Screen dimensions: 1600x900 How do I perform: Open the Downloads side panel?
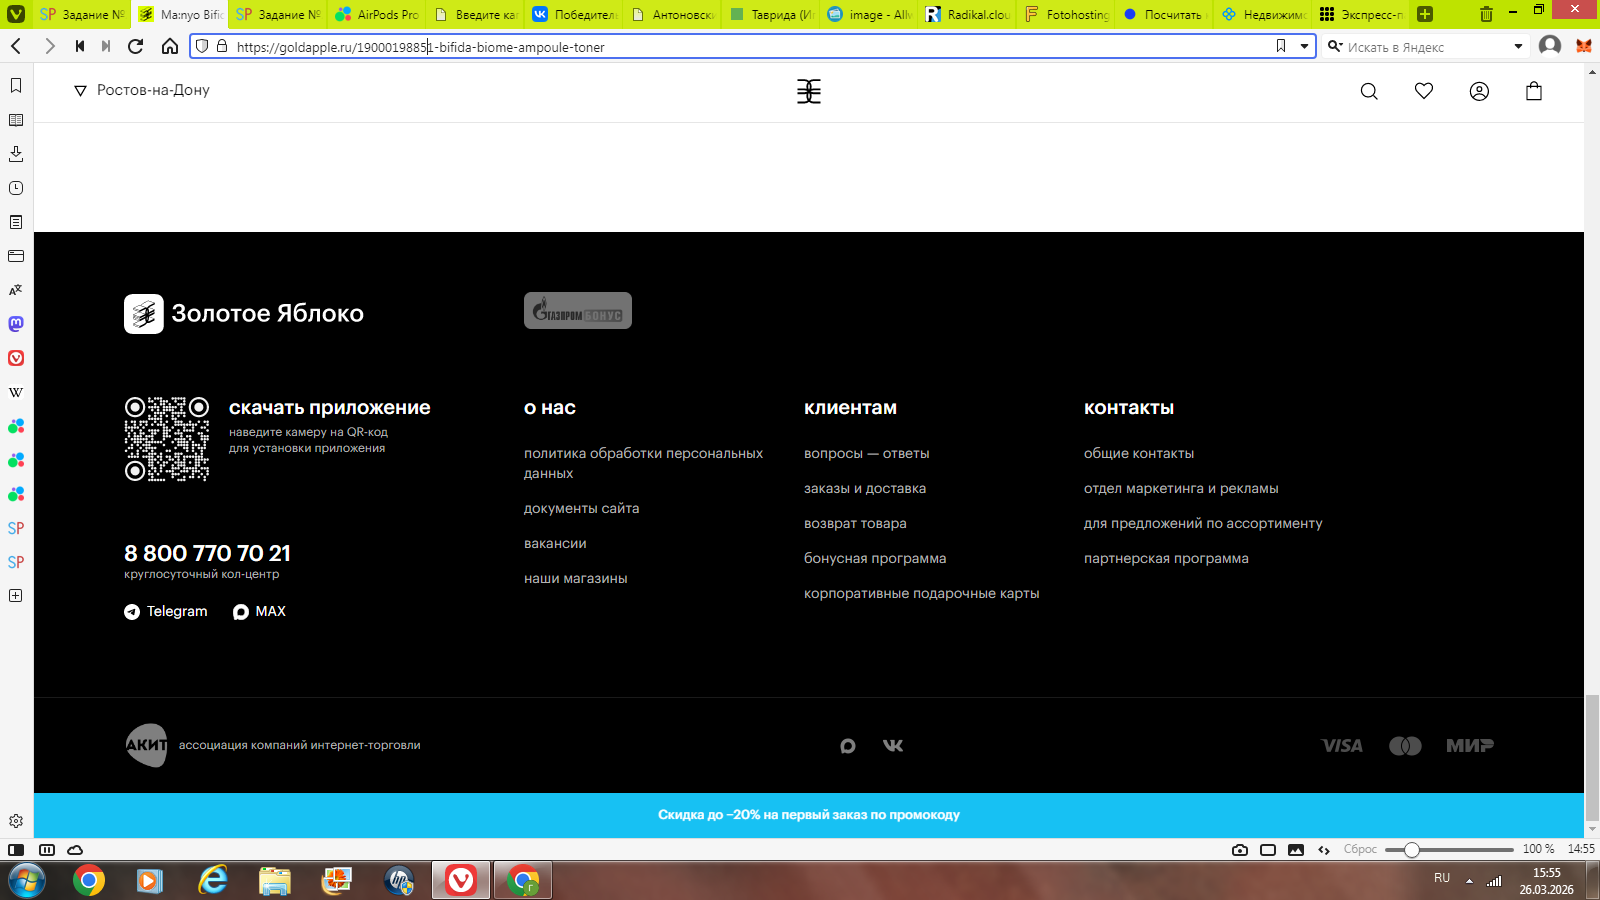16,154
